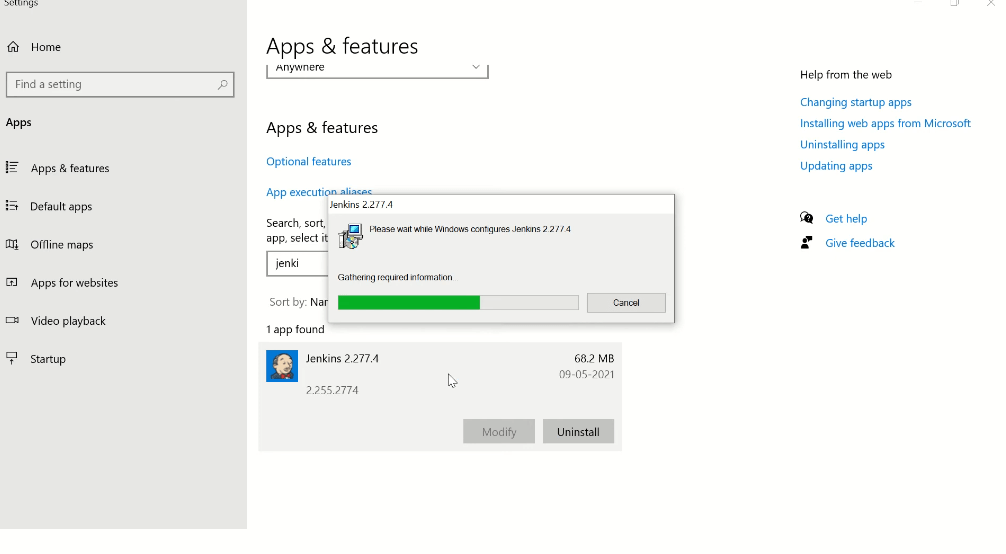
Task: Click the Apps for websites icon
Action: tap(12, 282)
